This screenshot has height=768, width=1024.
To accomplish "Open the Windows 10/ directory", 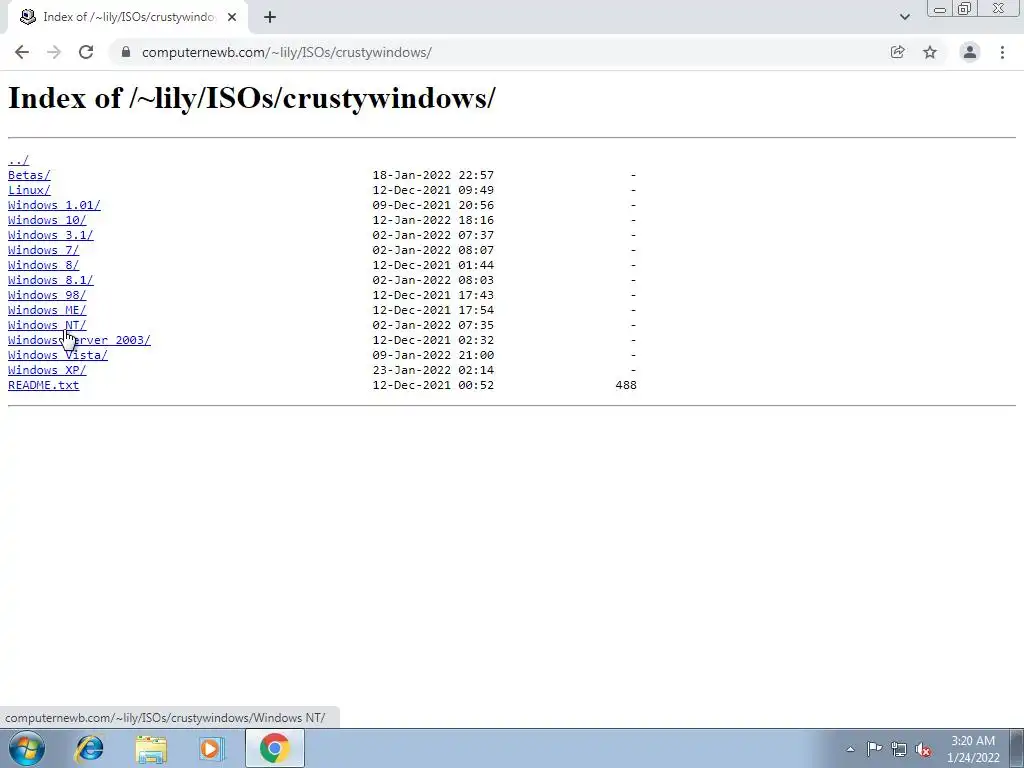I will [x=47, y=220].
